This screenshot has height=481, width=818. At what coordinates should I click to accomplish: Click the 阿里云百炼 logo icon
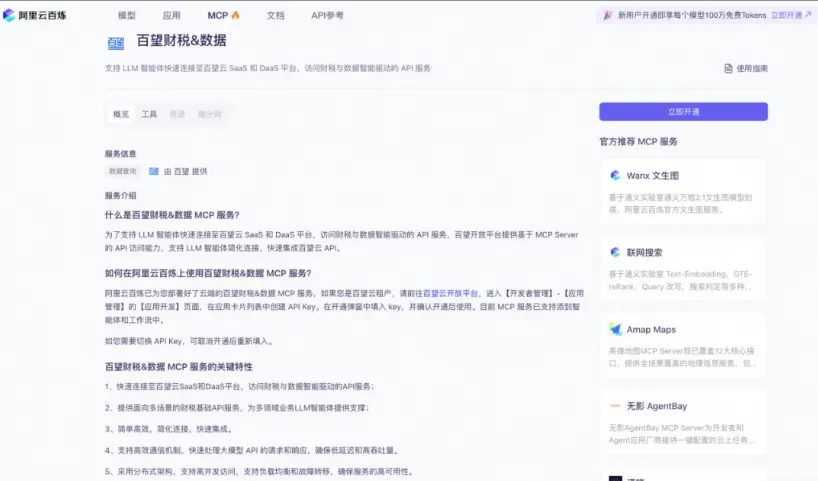(x=9, y=15)
